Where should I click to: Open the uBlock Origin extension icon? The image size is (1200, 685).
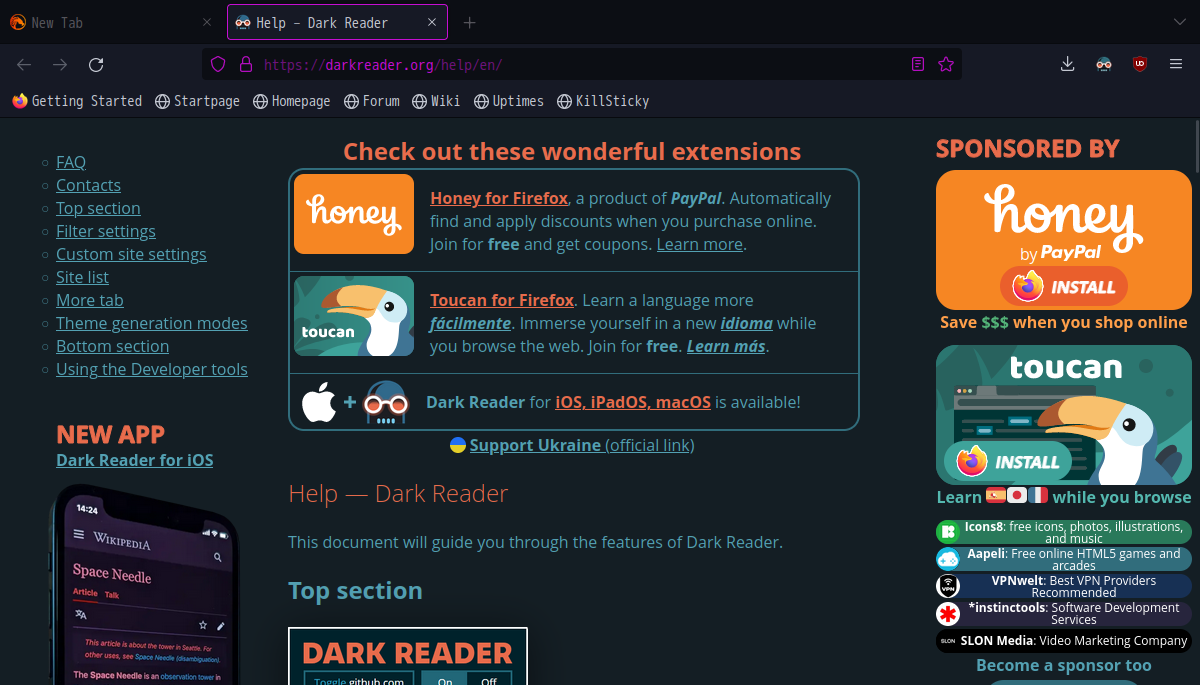(1139, 64)
